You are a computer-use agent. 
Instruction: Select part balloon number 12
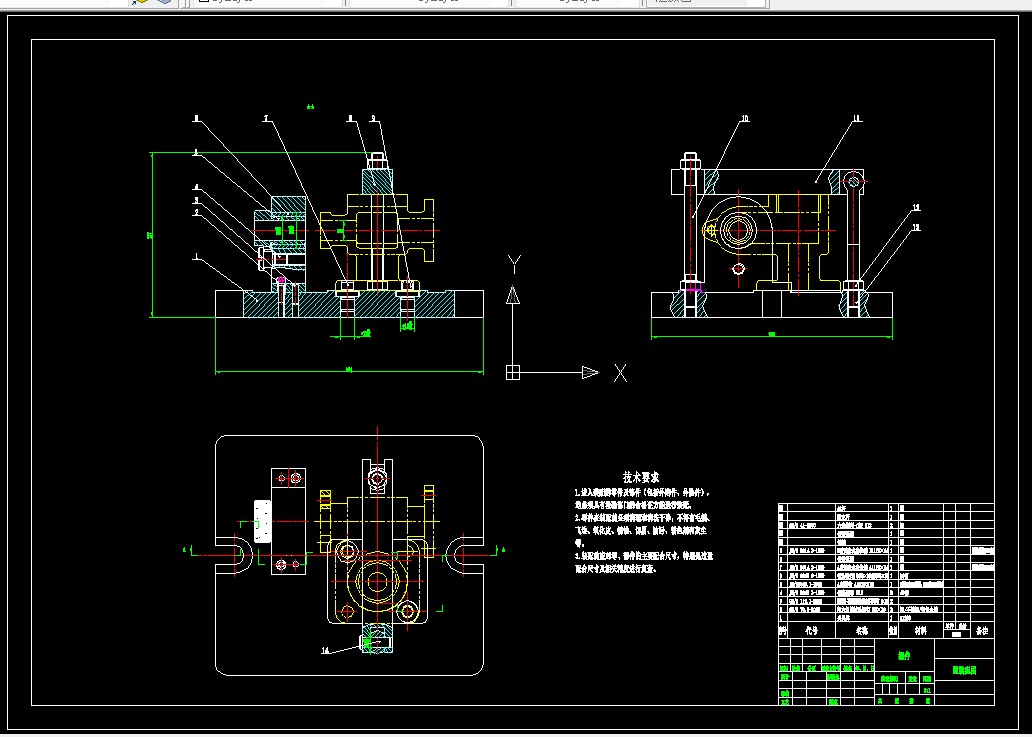(916, 208)
